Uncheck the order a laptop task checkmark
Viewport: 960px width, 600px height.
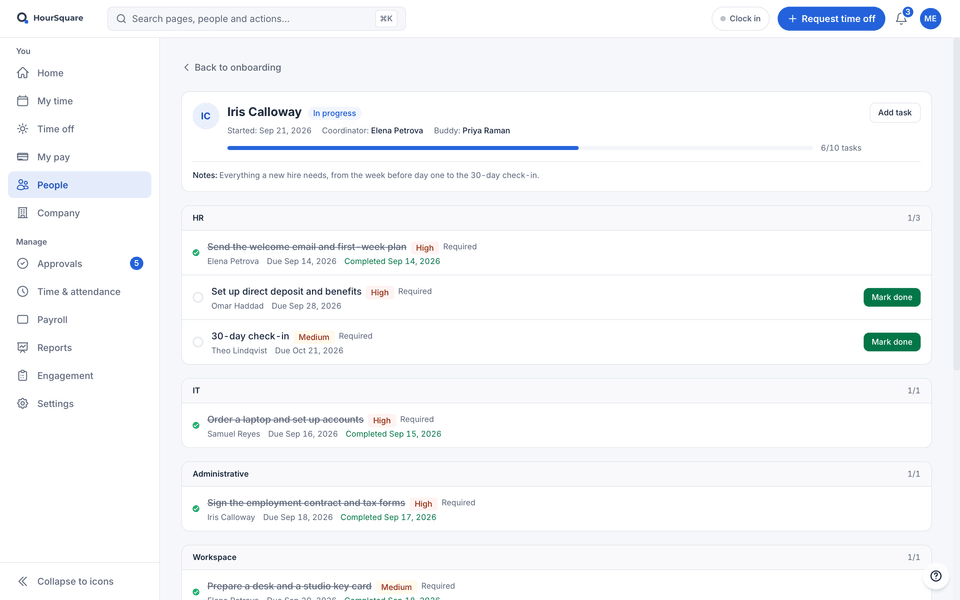pyautogui.click(x=196, y=425)
